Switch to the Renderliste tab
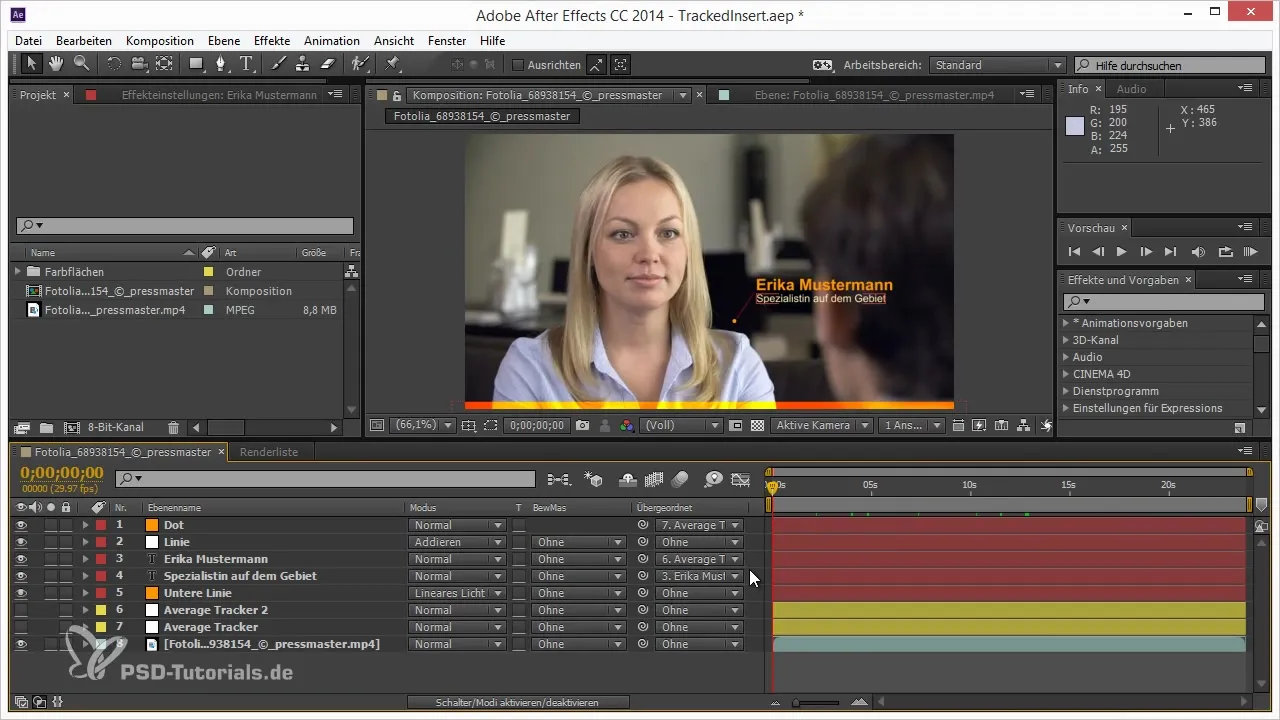1280x720 pixels. [x=269, y=452]
